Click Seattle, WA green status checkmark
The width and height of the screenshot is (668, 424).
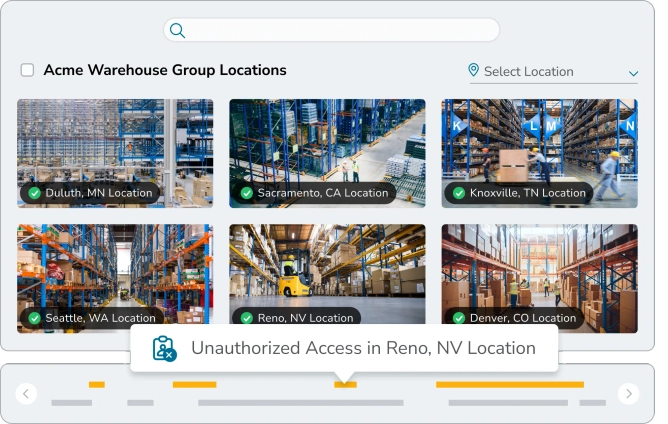34,318
